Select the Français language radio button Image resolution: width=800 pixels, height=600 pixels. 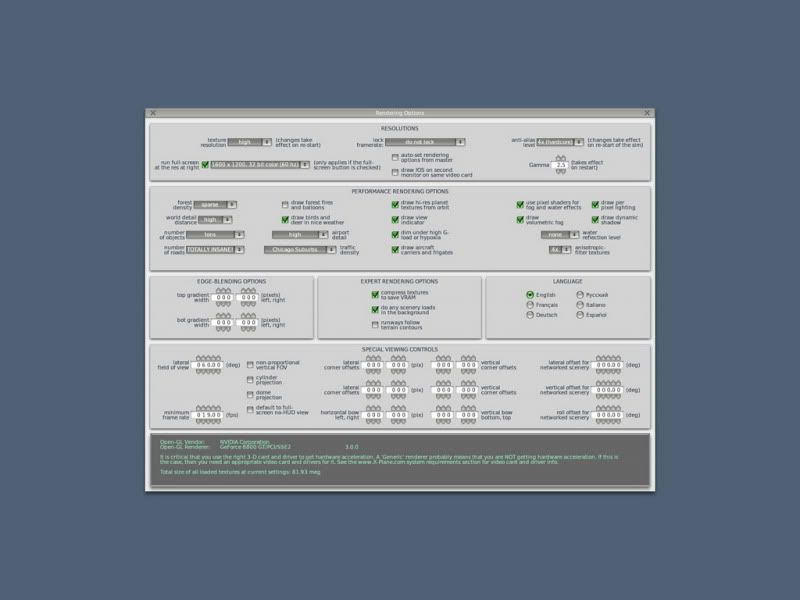click(x=530, y=305)
